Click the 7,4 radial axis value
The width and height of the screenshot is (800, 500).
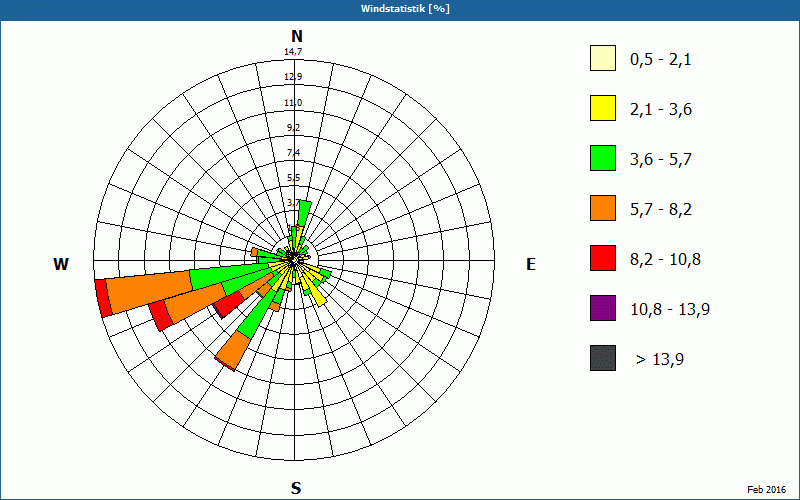click(x=293, y=153)
